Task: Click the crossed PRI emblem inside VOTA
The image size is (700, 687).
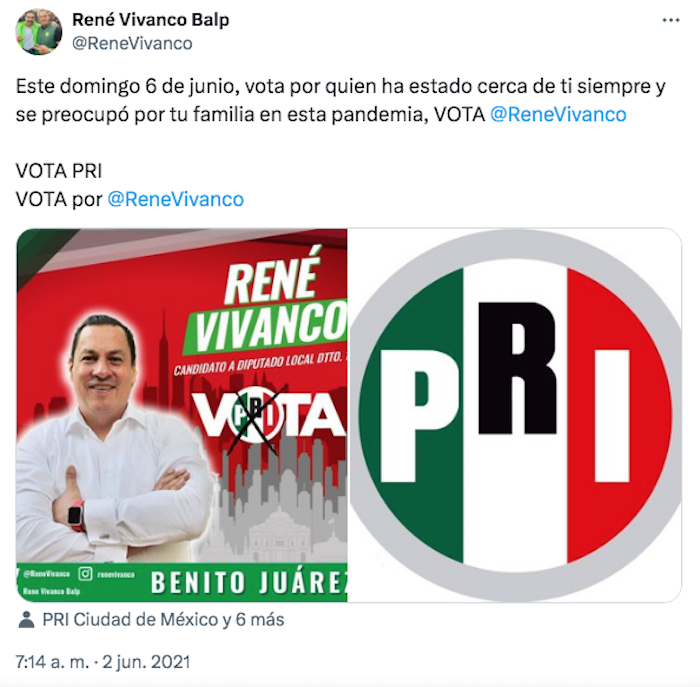Action: pyautogui.click(x=255, y=416)
